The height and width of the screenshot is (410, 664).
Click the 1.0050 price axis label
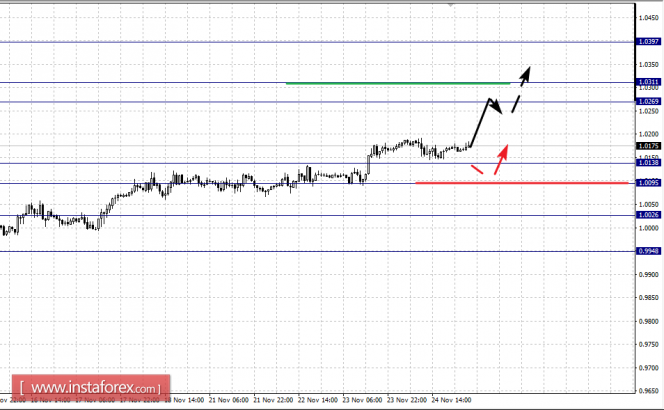coord(649,205)
